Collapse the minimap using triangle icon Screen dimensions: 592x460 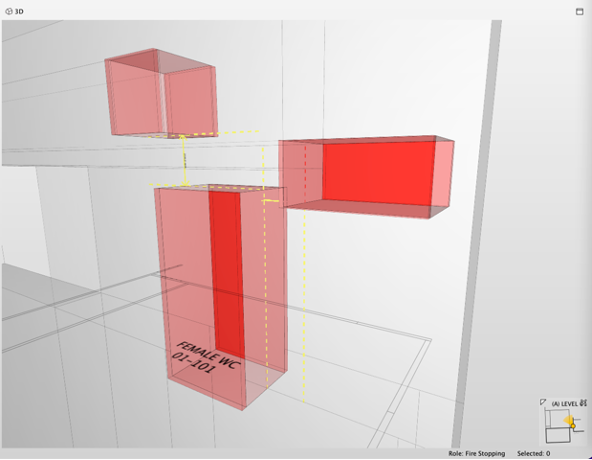click(x=543, y=402)
